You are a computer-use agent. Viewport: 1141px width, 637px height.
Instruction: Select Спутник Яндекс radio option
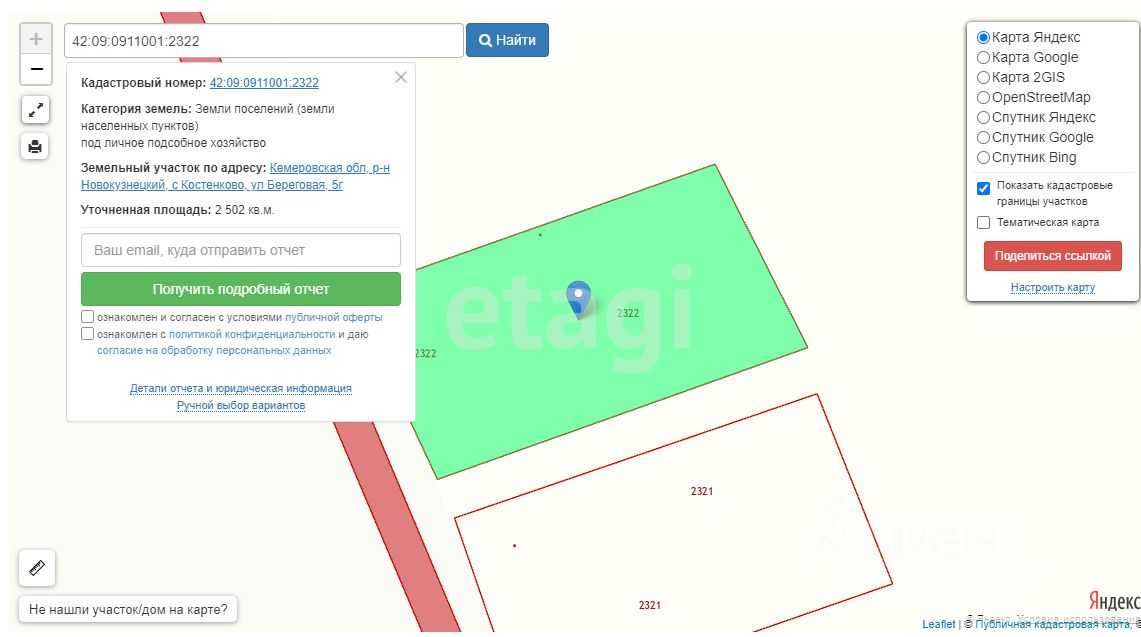click(983, 117)
